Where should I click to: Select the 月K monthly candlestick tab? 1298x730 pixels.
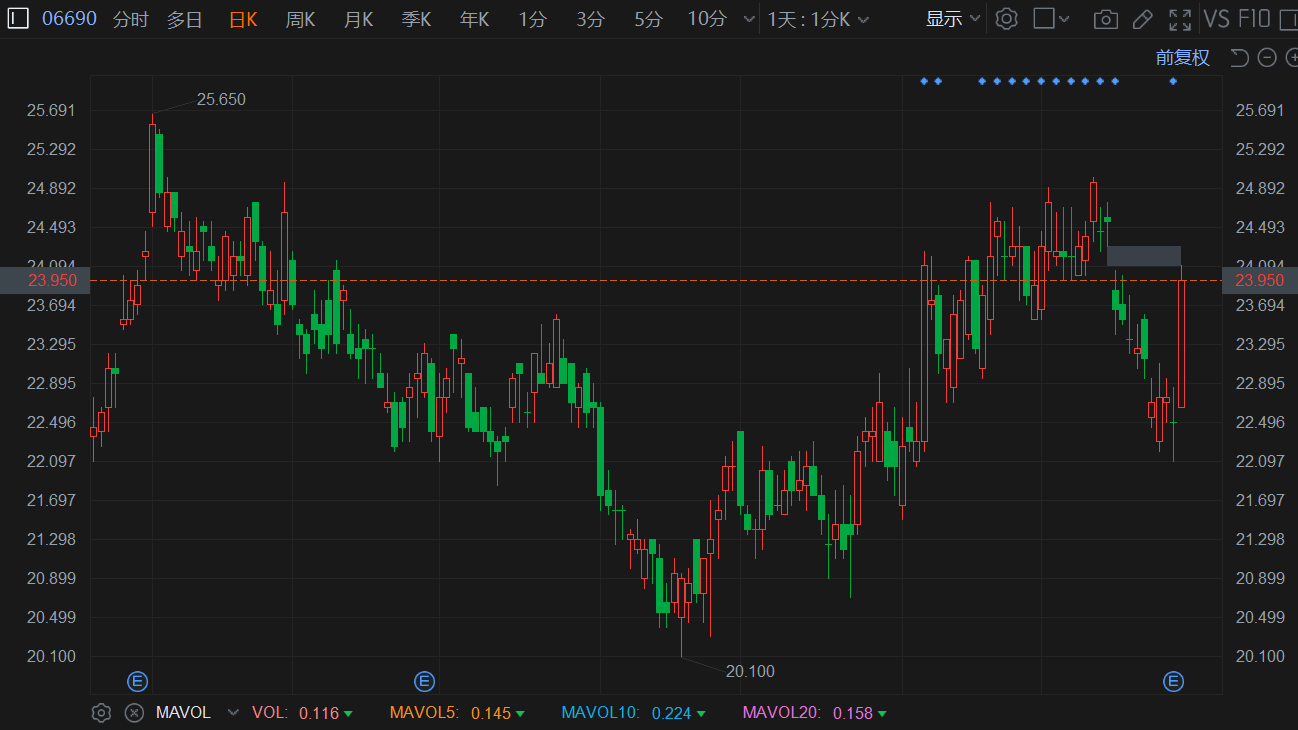[358, 19]
